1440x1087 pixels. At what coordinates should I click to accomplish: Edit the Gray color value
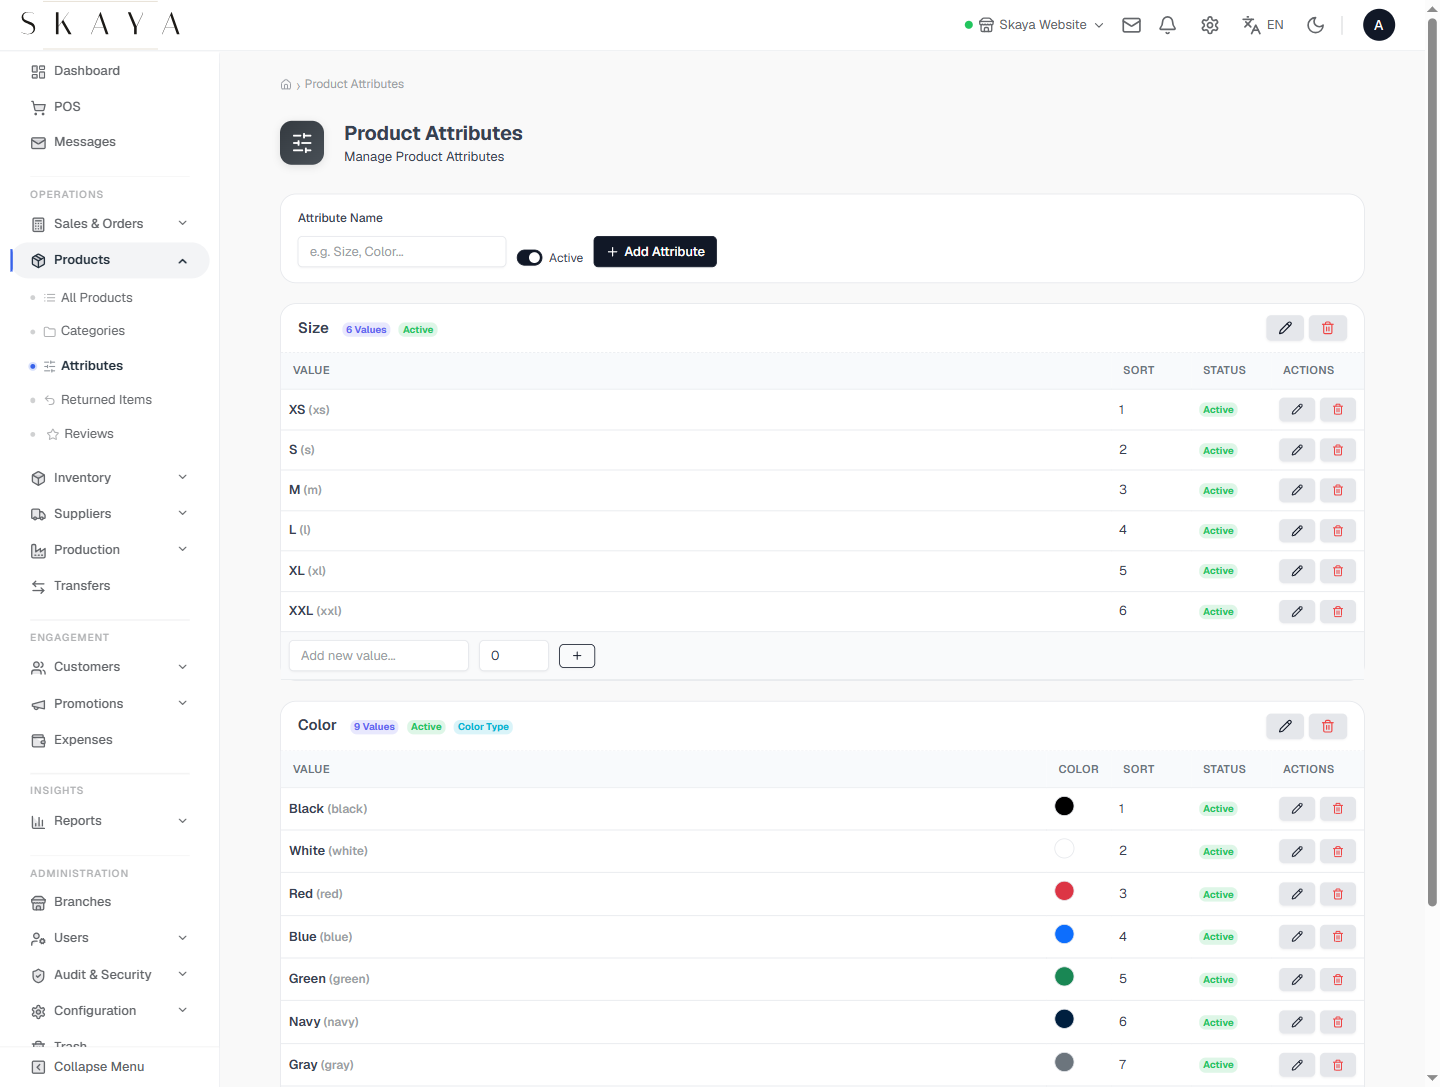click(x=1297, y=1065)
